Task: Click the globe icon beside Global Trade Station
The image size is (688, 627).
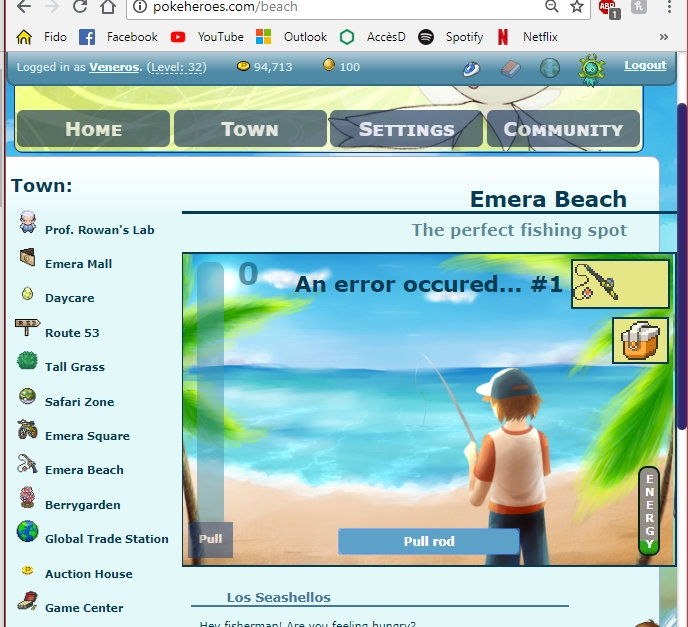Action: [x=27, y=531]
